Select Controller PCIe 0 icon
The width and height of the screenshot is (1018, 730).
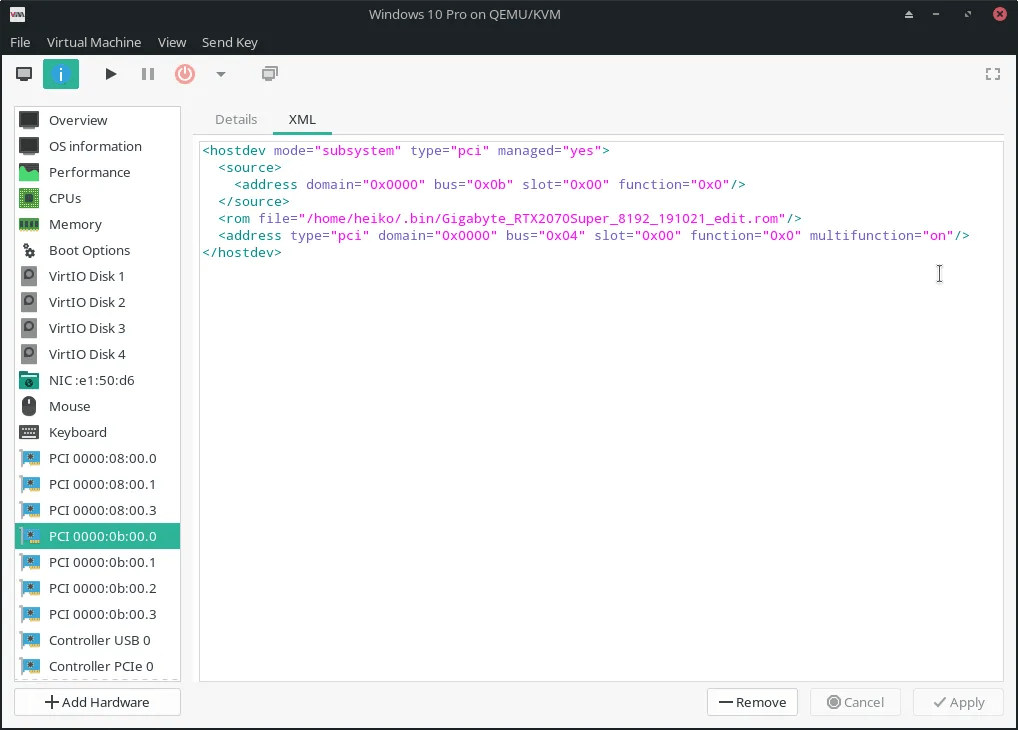point(30,666)
